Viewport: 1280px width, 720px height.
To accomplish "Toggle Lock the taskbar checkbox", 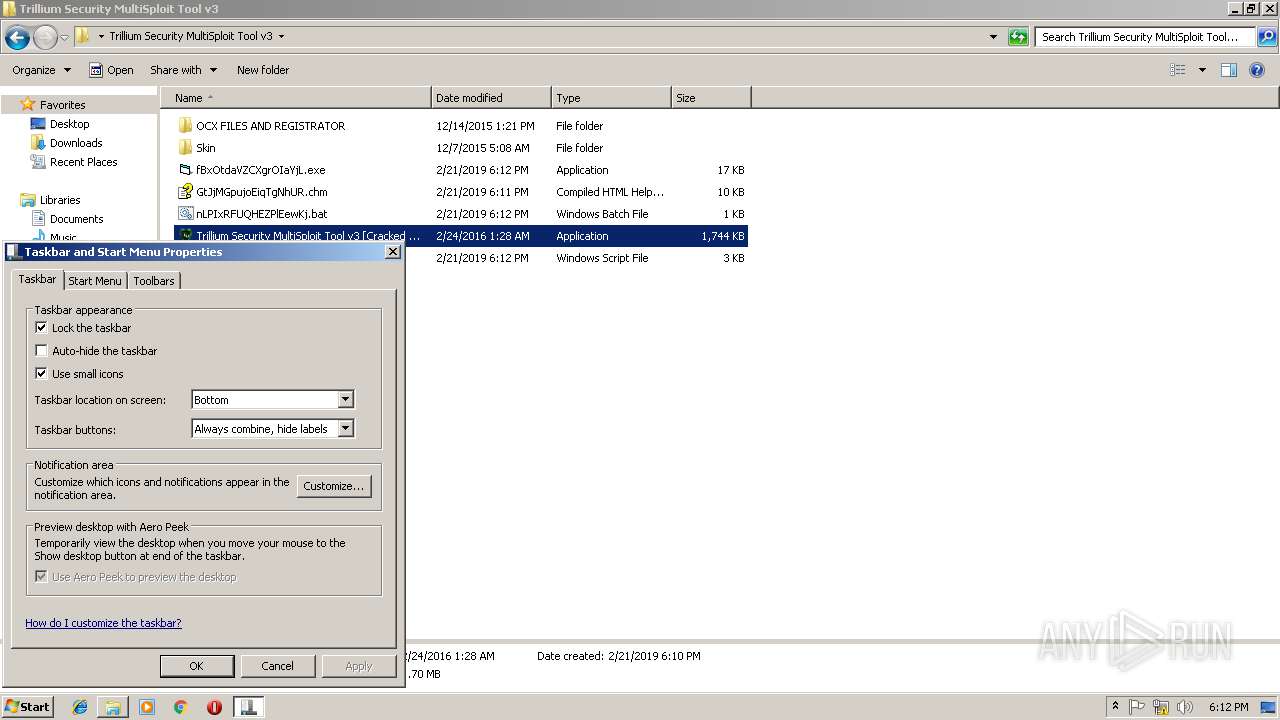I will [x=41, y=328].
